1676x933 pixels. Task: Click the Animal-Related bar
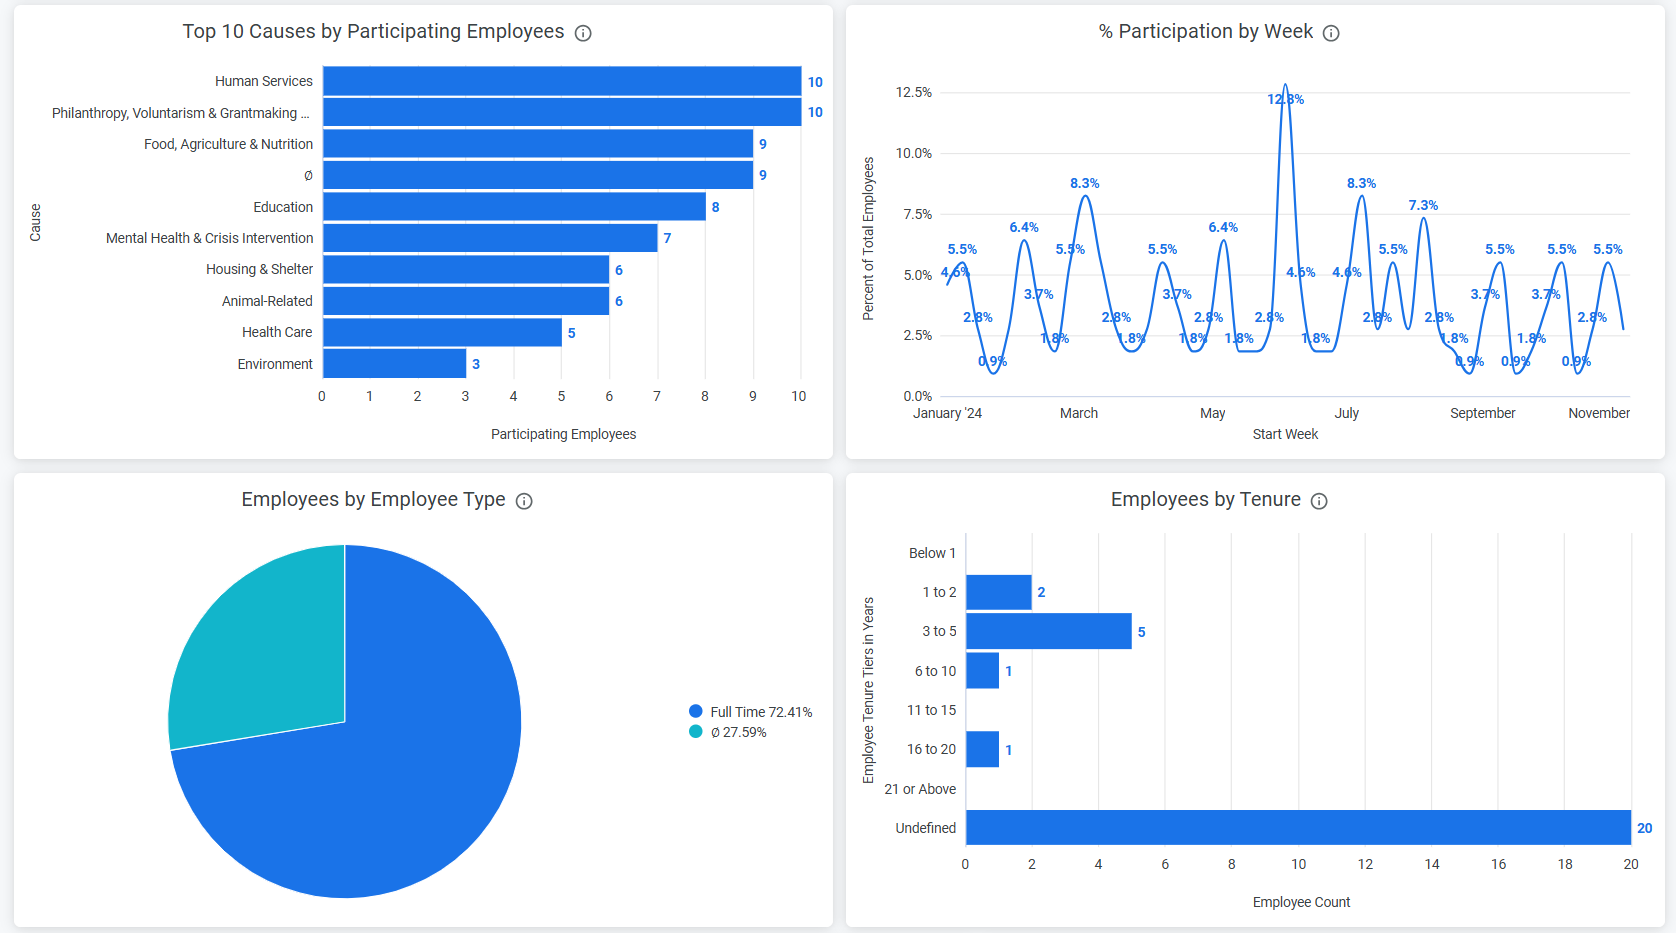(x=466, y=301)
